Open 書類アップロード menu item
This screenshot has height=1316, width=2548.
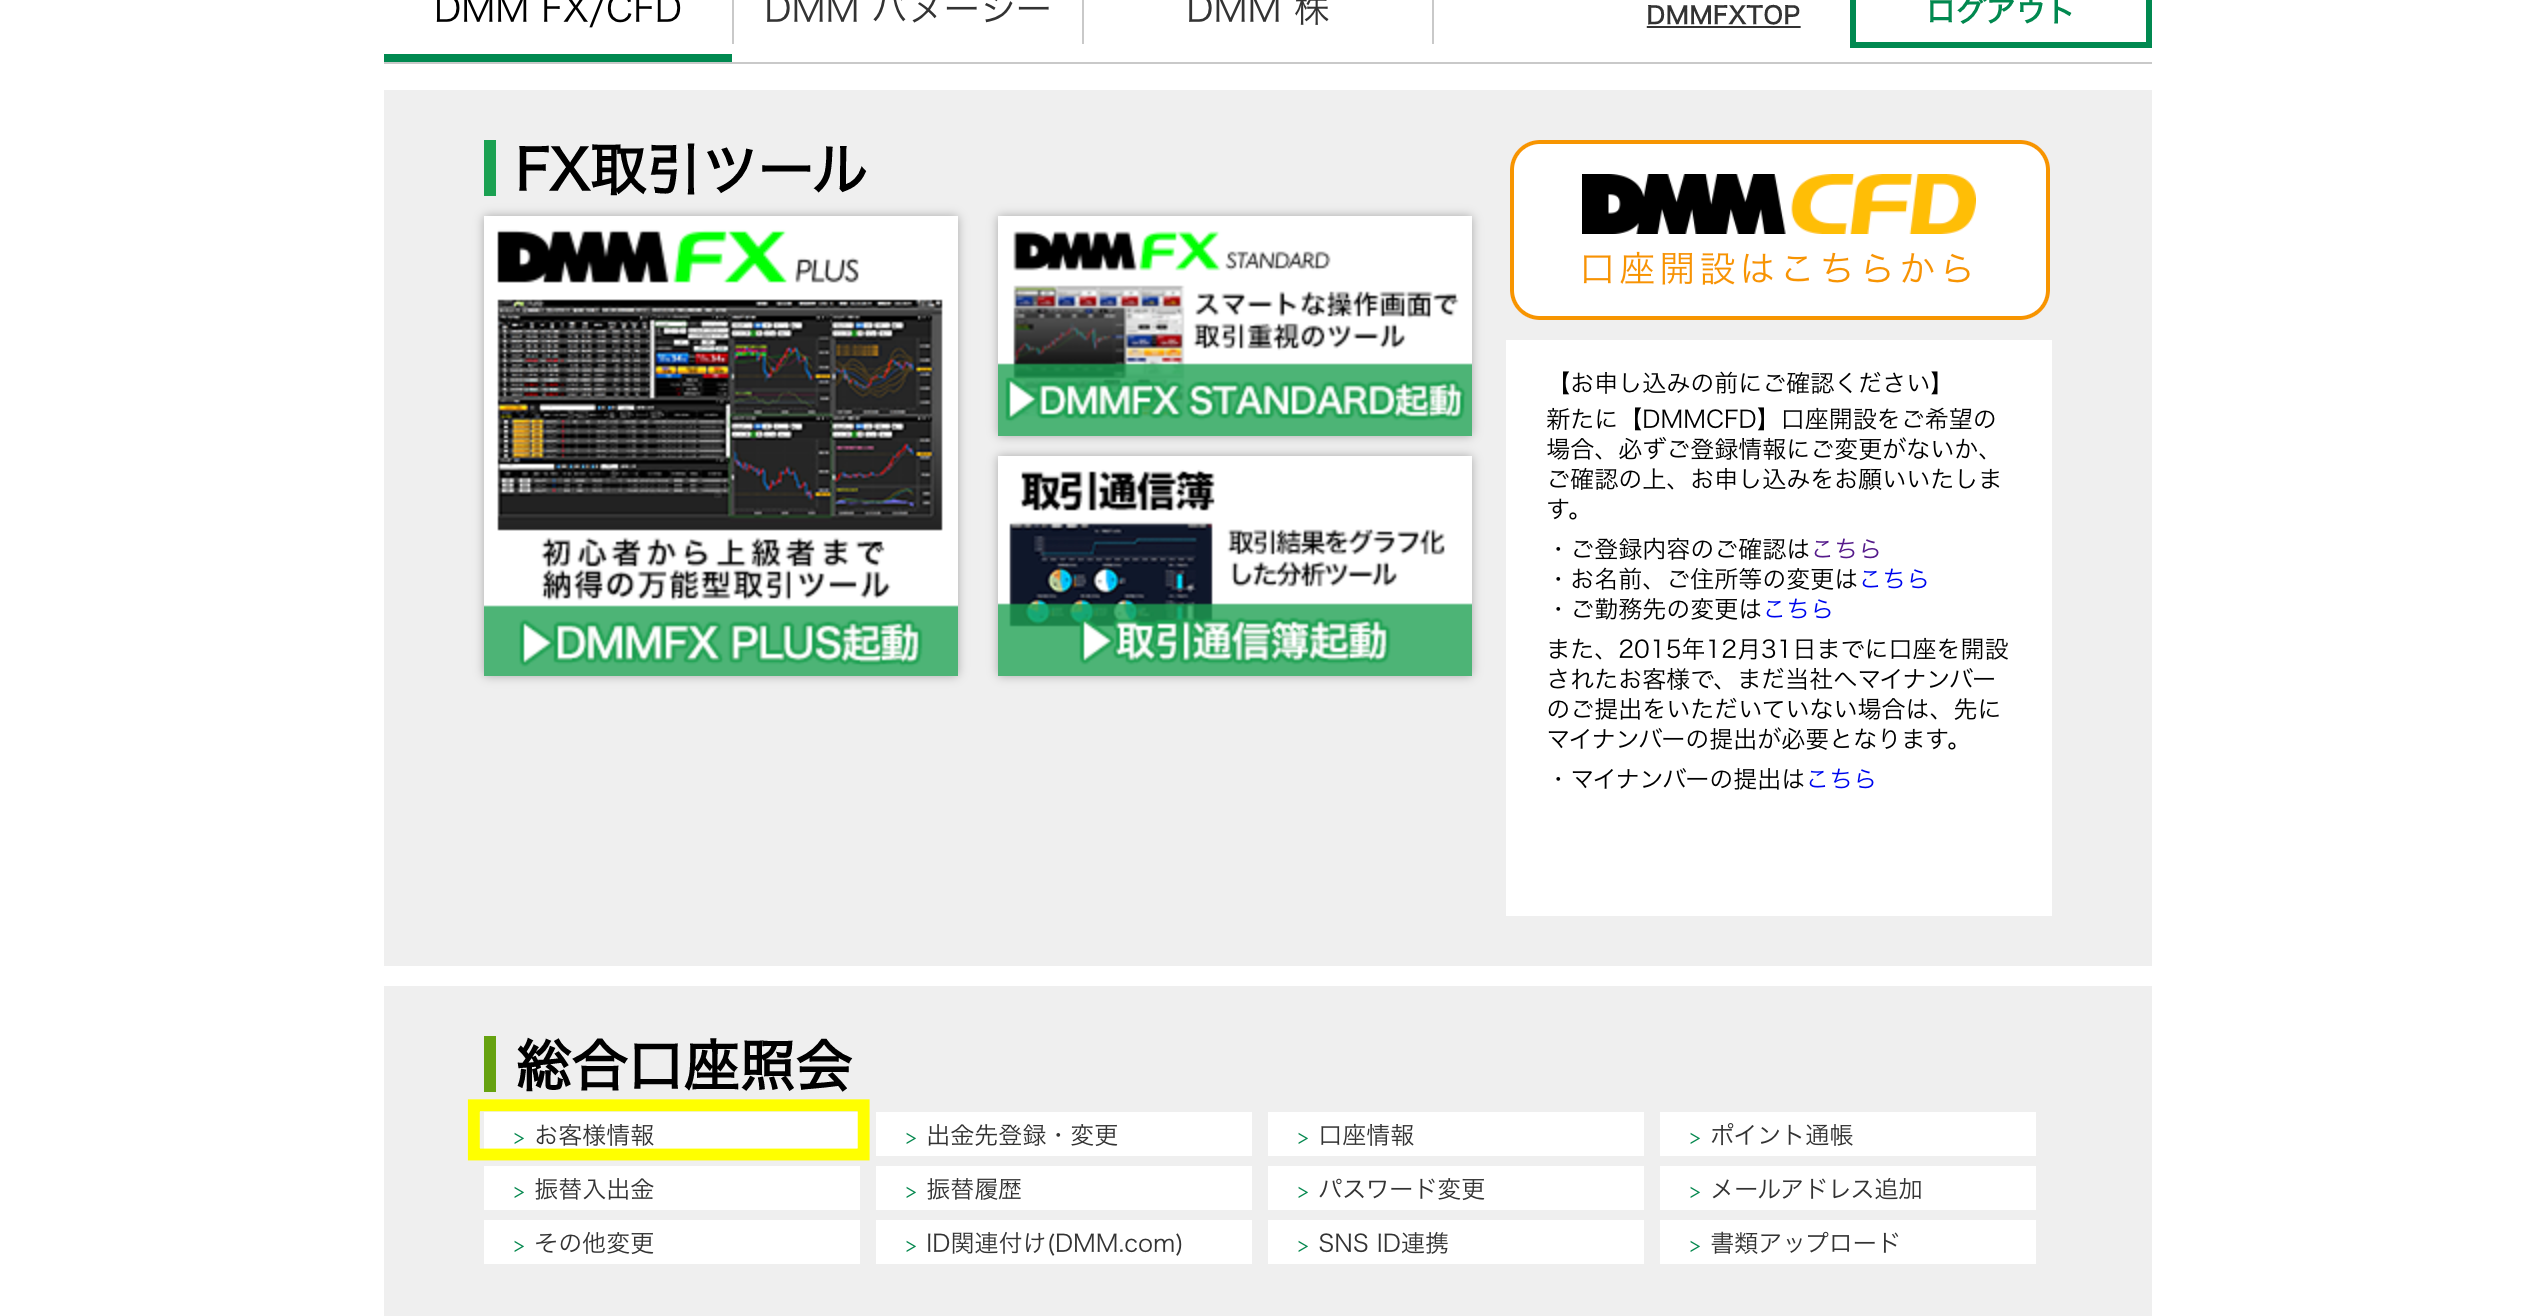click(x=1848, y=1242)
